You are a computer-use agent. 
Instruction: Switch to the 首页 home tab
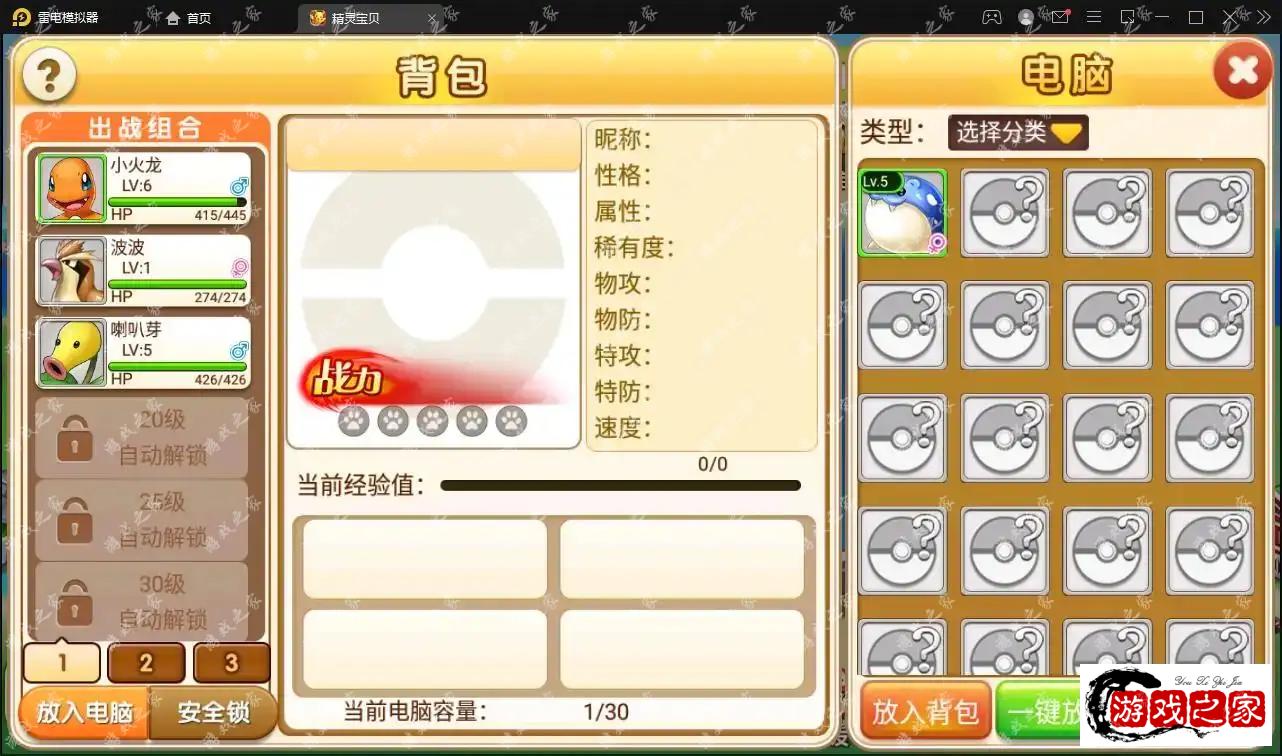188,18
